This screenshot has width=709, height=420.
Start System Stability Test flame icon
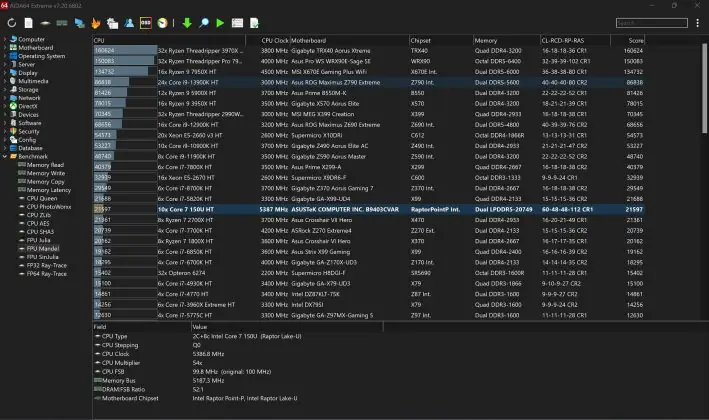[95, 23]
